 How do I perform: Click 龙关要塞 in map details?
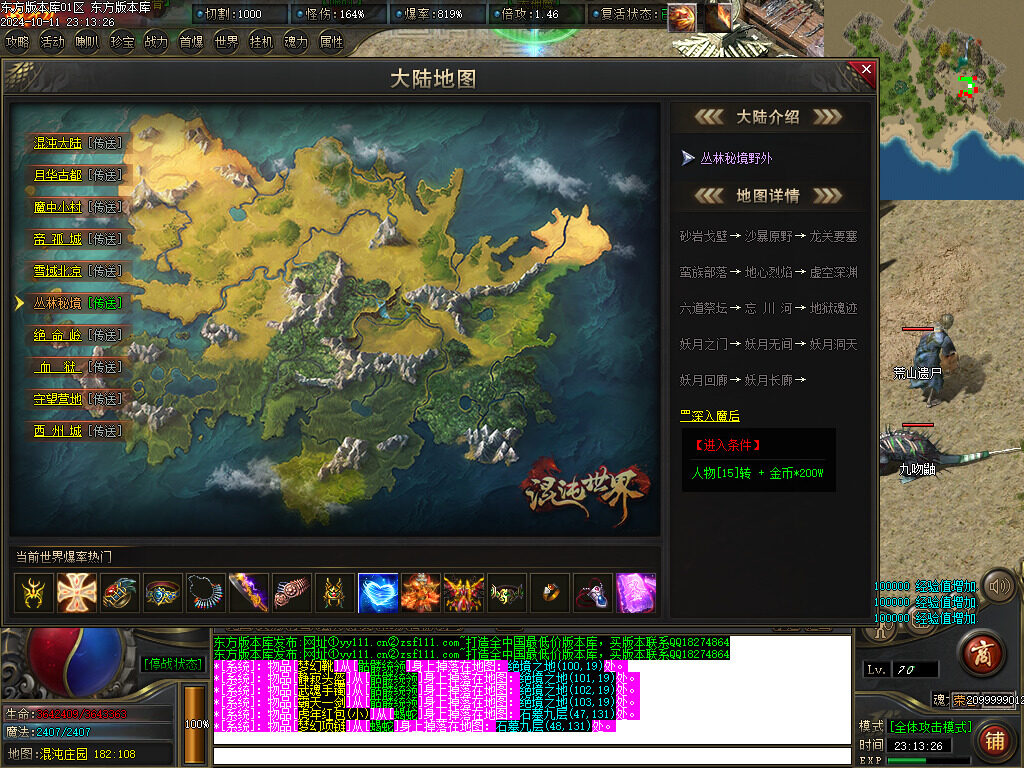point(833,236)
